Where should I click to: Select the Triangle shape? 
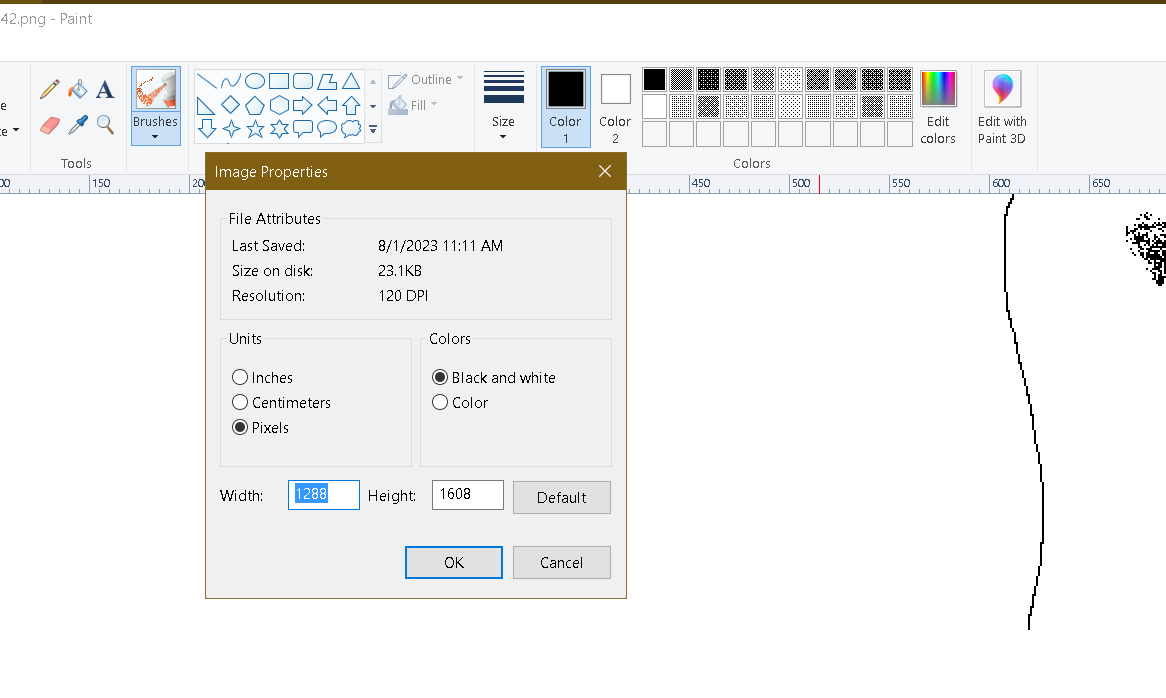(351, 81)
